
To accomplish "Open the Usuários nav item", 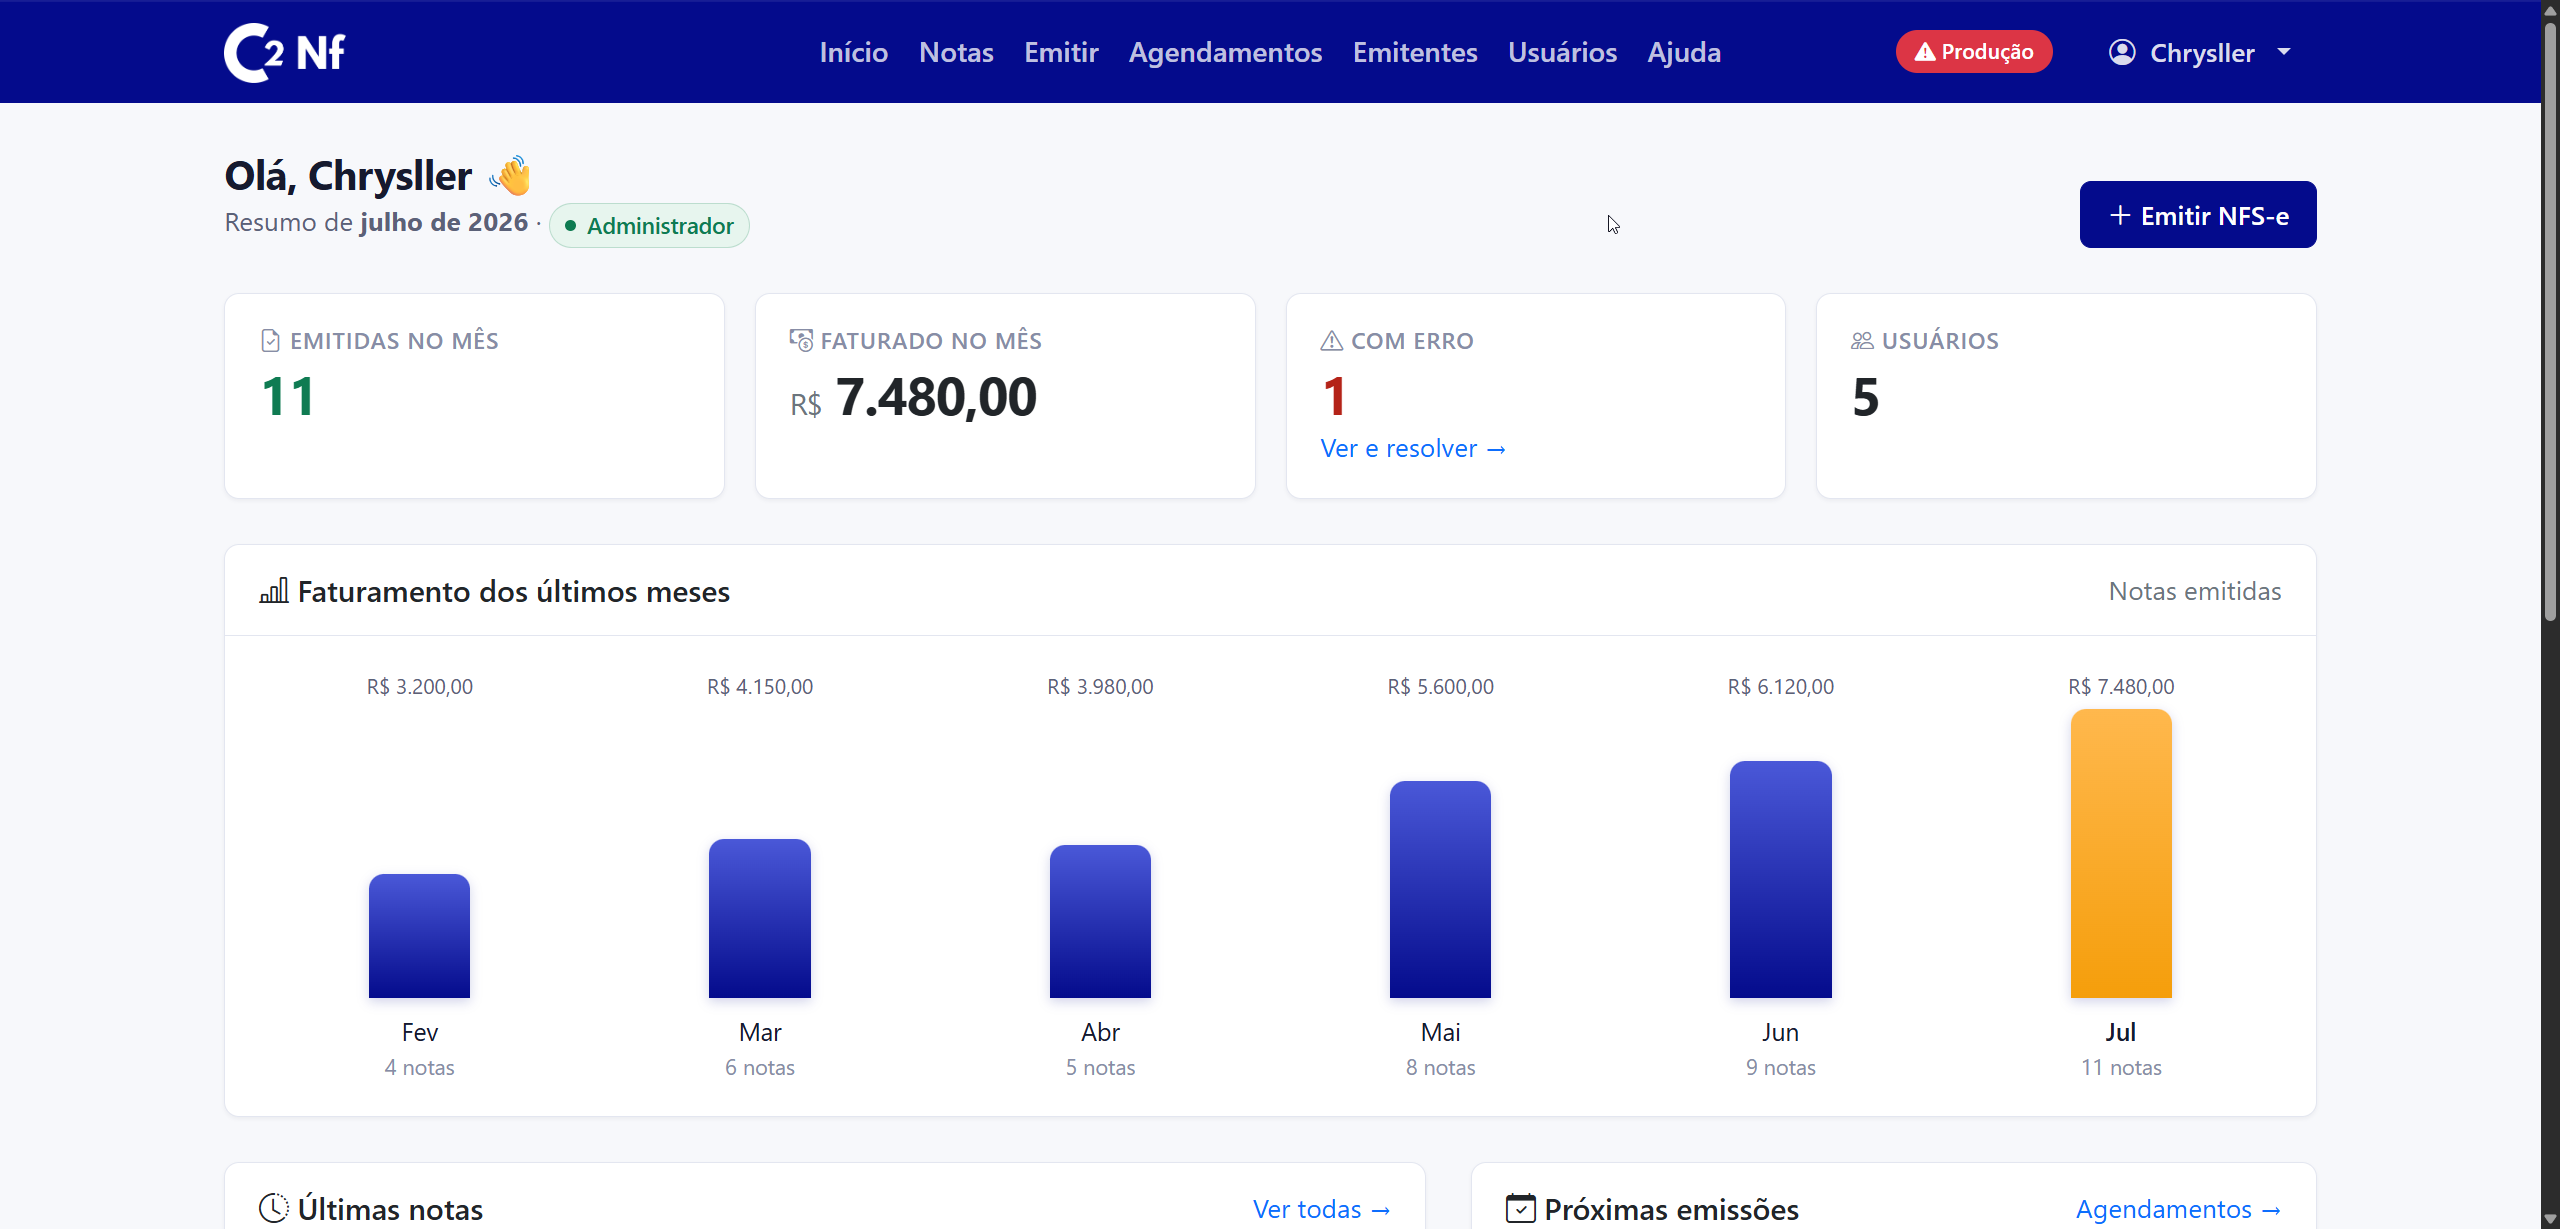I will coord(1562,52).
